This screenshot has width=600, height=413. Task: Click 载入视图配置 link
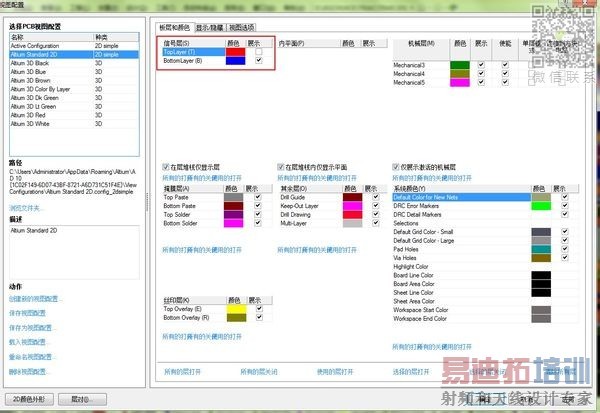tap(29, 342)
